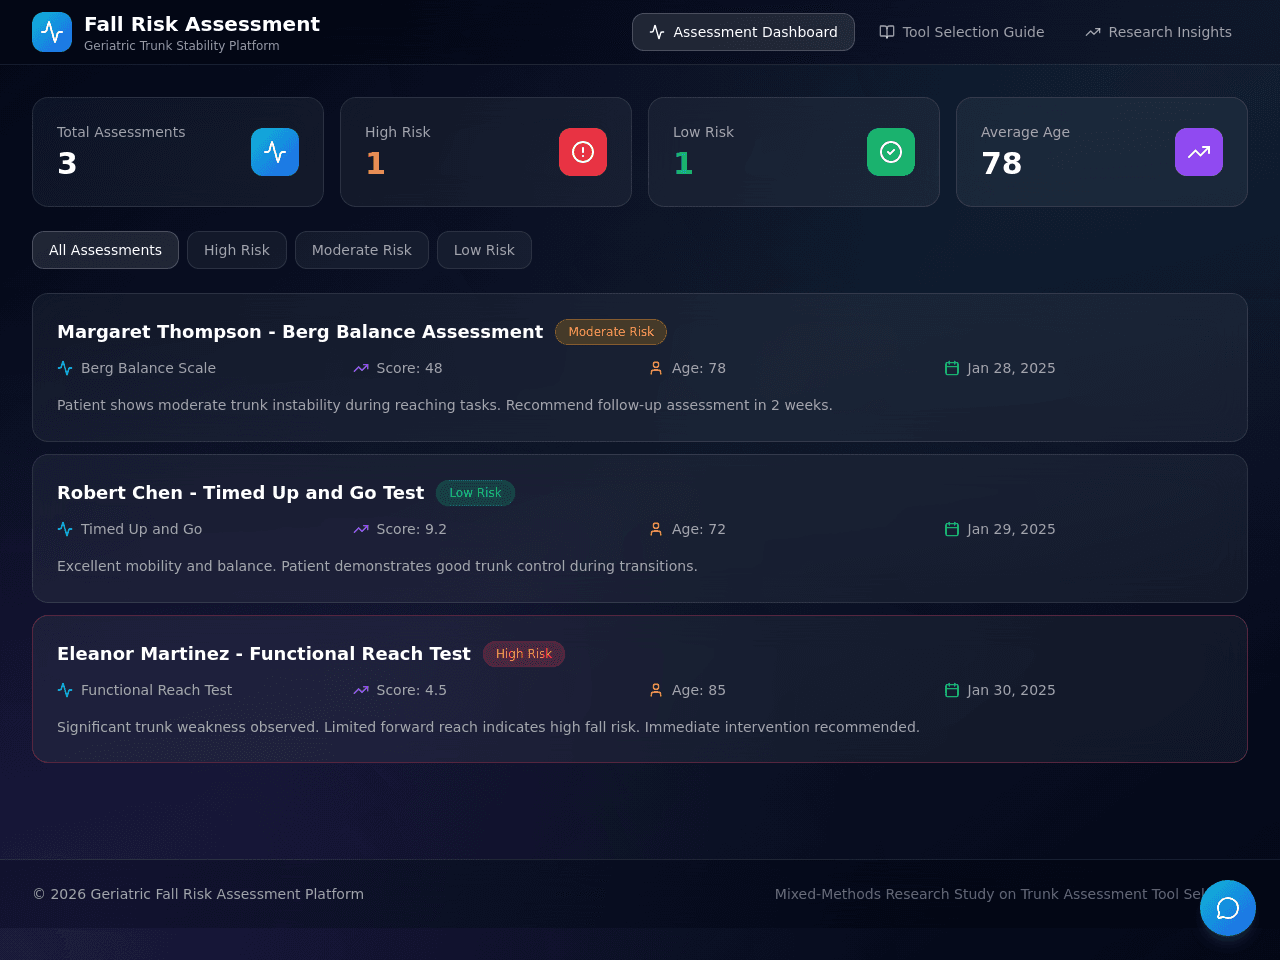The height and width of the screenshot is (960, 1280).
Task: Filter by High Risk
Action: pyautogui.click(x=237, y=250)
